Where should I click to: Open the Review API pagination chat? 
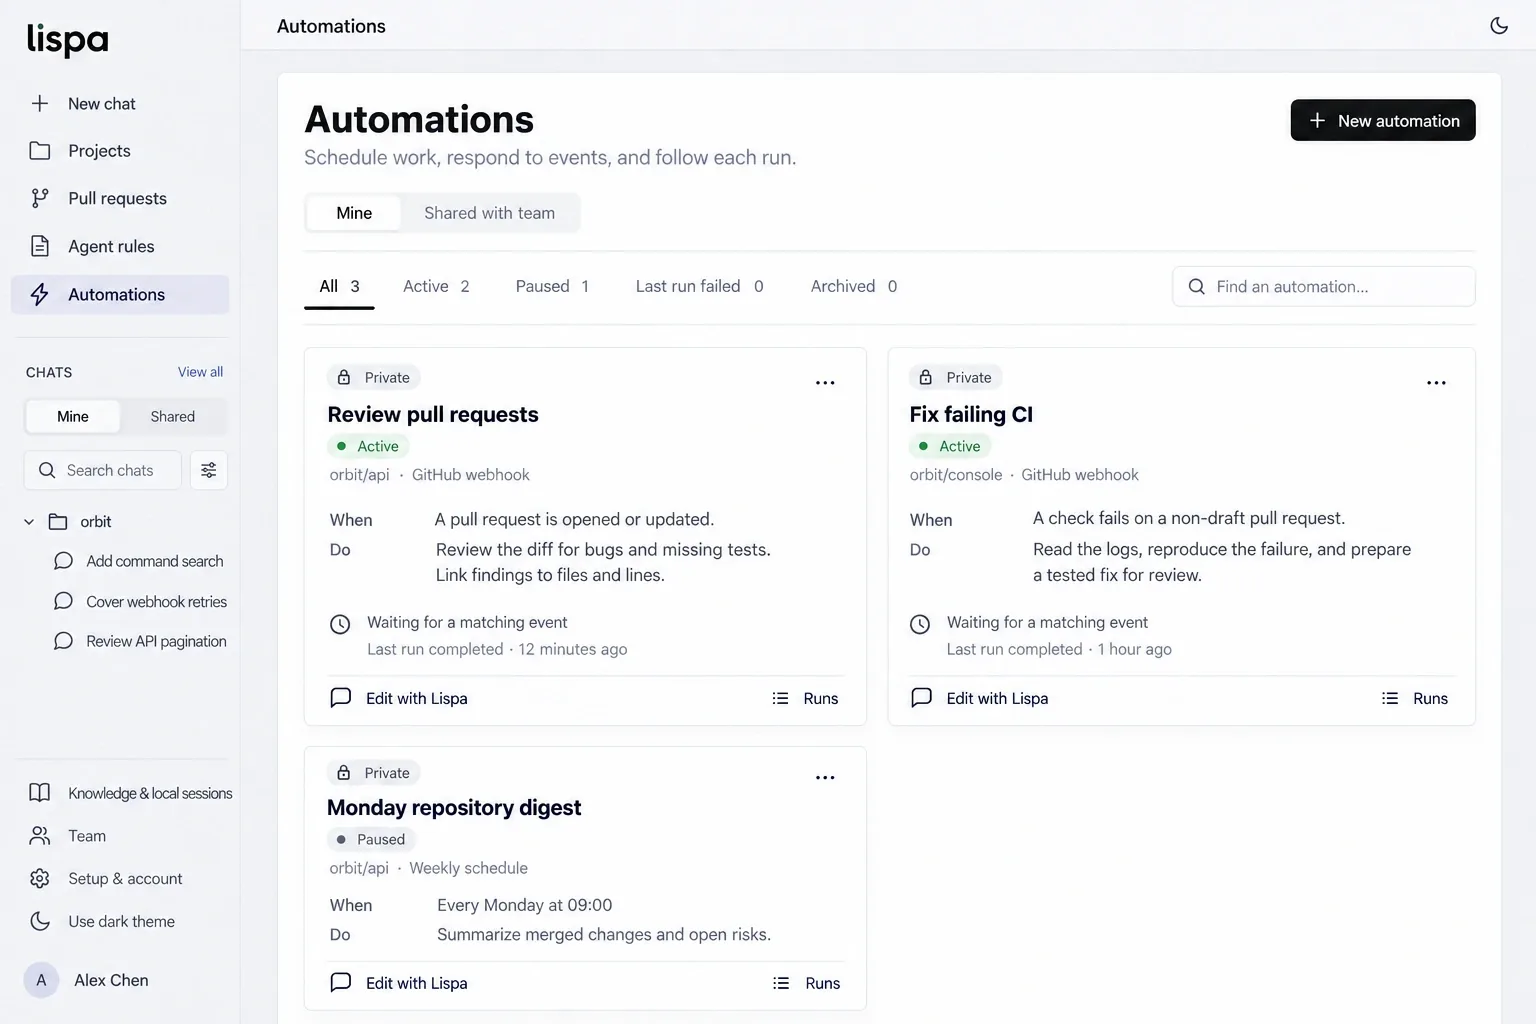click(x=139, y=641)
